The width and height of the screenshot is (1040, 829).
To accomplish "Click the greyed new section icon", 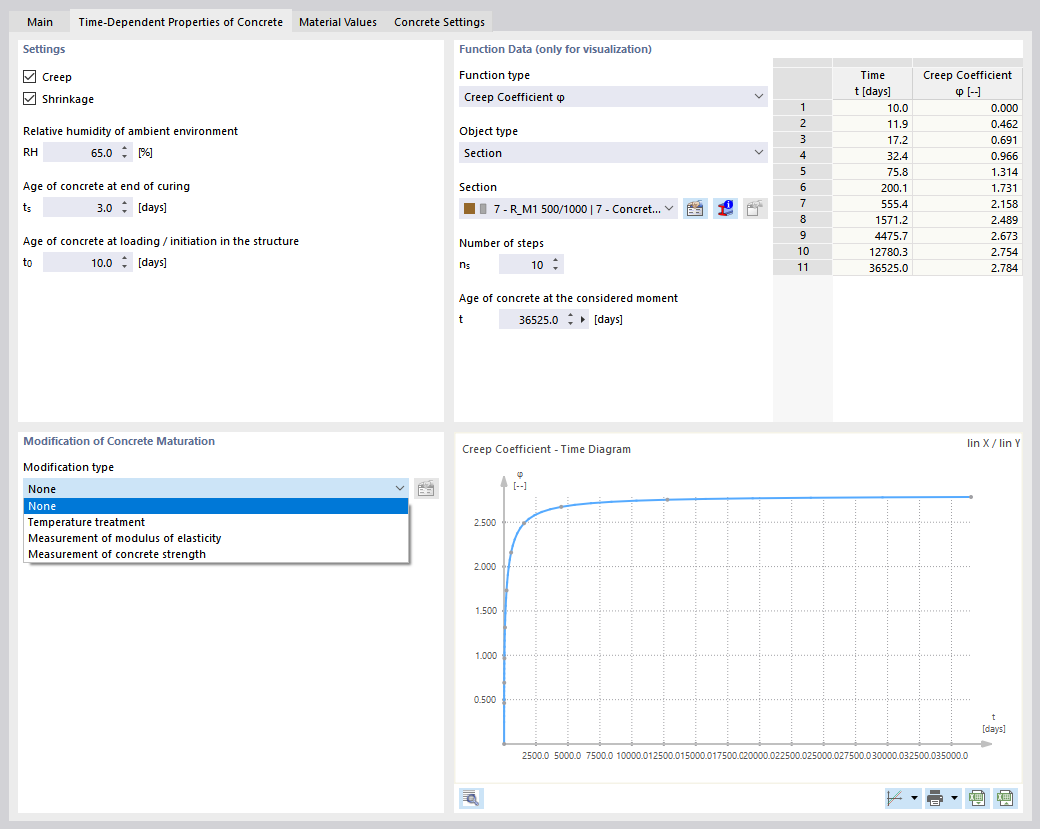I will [x=755, y=209].
